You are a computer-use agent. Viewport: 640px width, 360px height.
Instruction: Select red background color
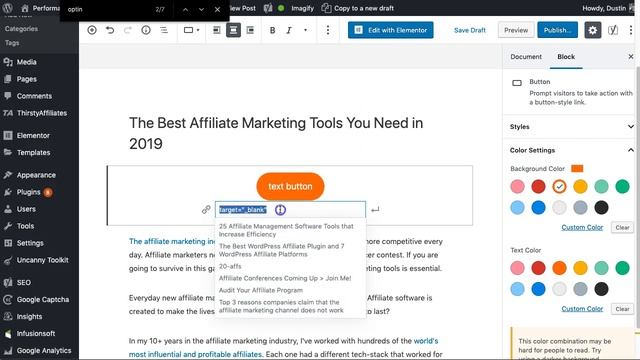pyautogui.click(x=538, y=187)
